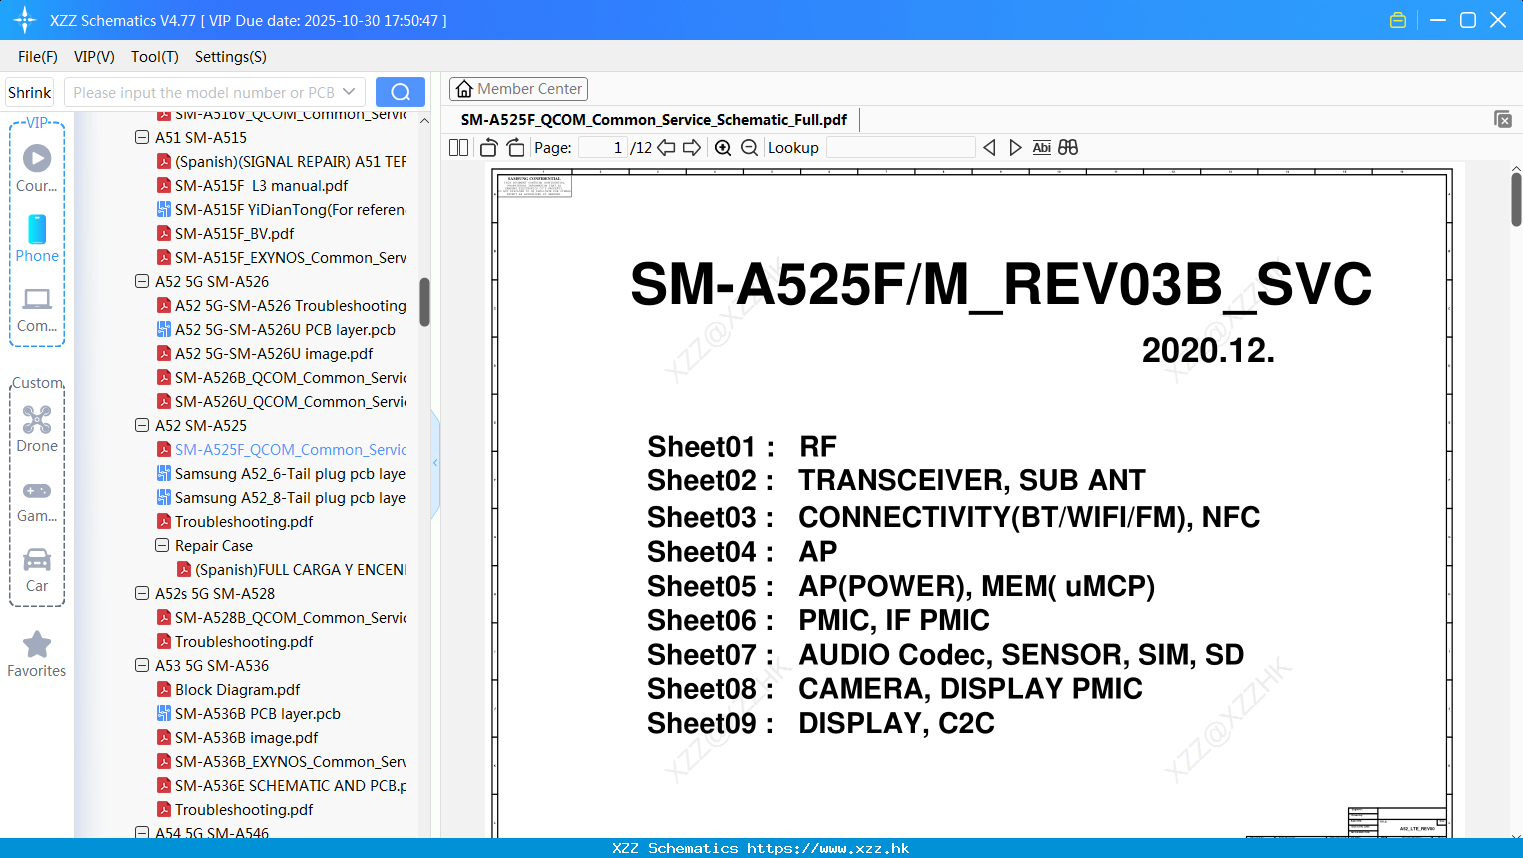Close the PDF tab panel icon

(1502, 119)
